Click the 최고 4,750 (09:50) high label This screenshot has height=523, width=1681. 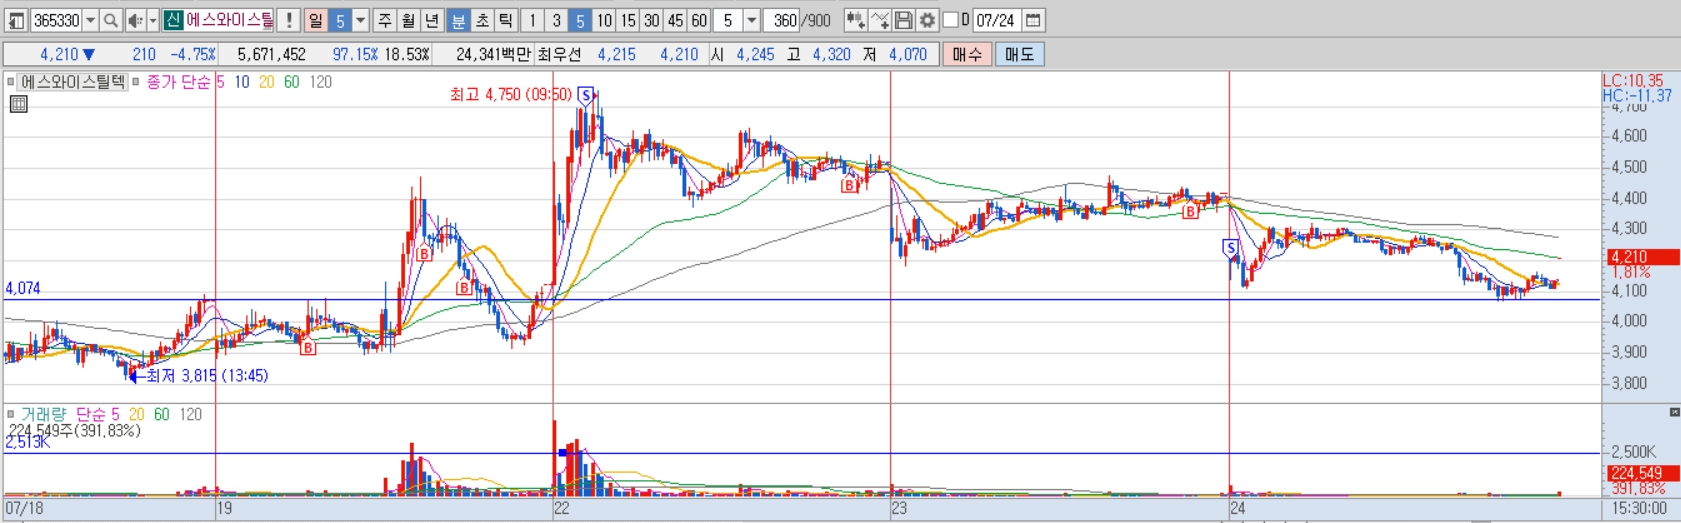pos(510,95)
